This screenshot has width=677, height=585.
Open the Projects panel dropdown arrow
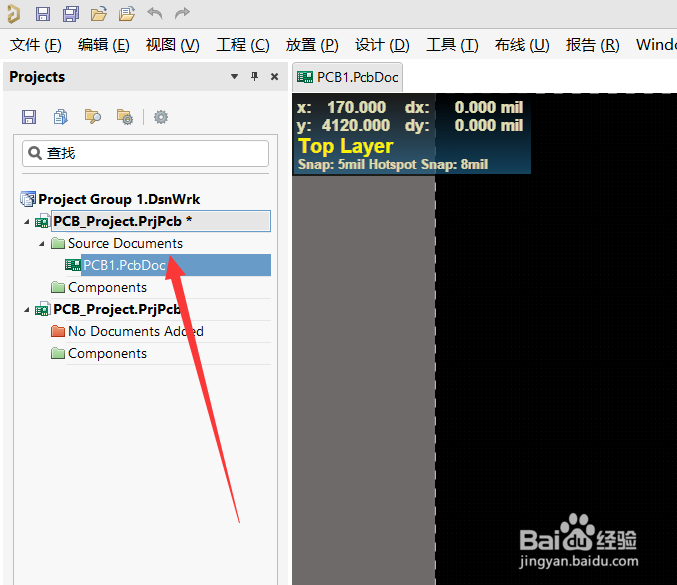[234, 76]
